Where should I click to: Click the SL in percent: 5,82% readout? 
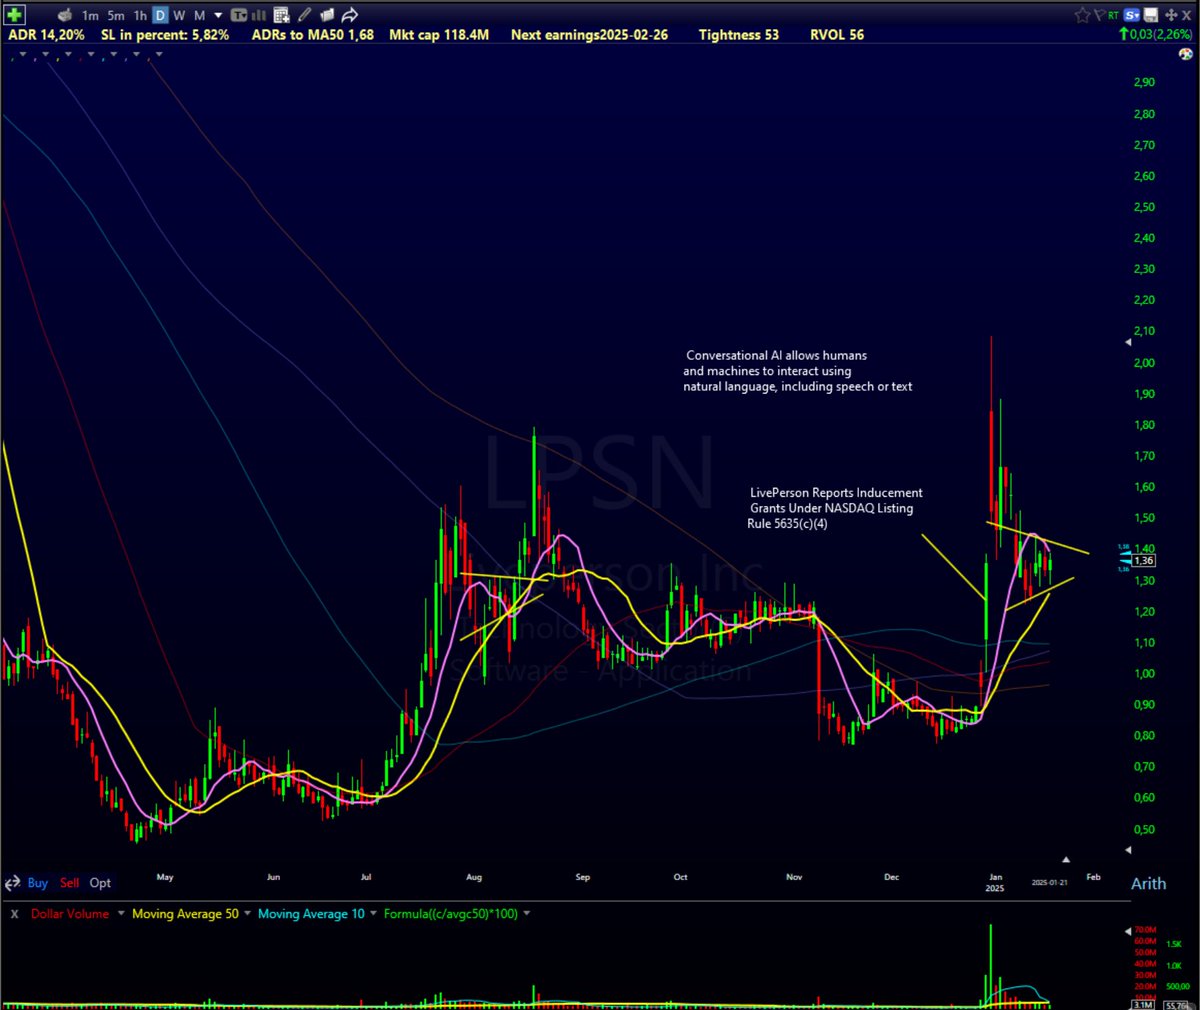165,35
